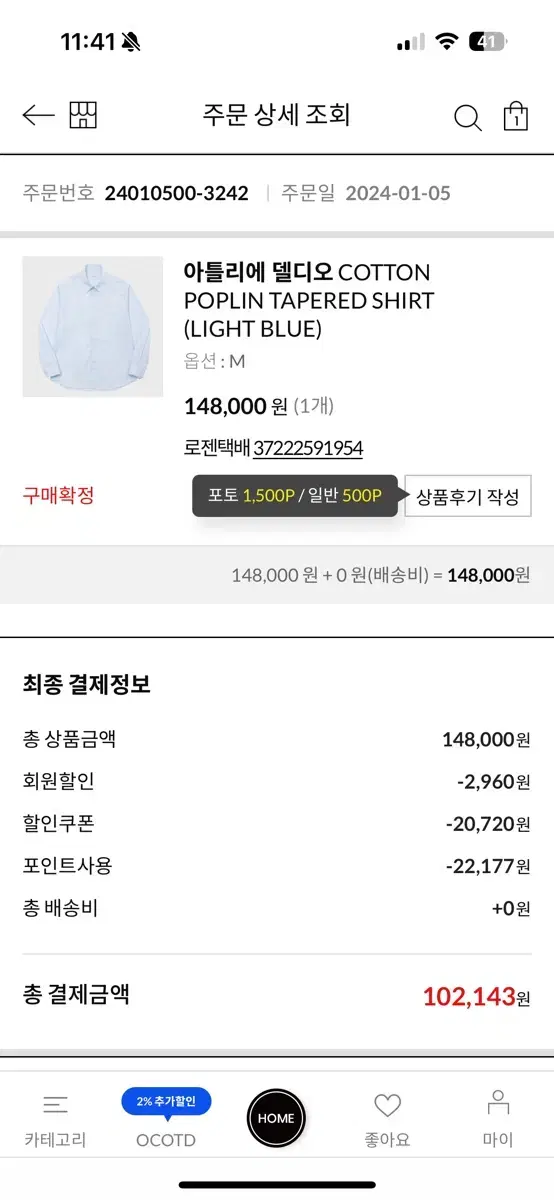This screenshot has height=1200, width=554.
Task: Open the 카테고리 hamburger menu icon
Action: [x=56, y=1105]
